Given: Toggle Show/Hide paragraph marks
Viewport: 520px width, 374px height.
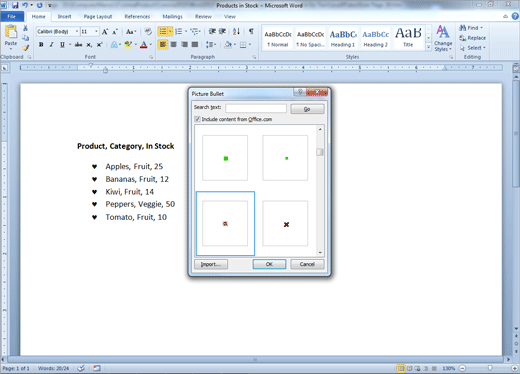Looking at the screenshot, I should [x=251, y=32].
